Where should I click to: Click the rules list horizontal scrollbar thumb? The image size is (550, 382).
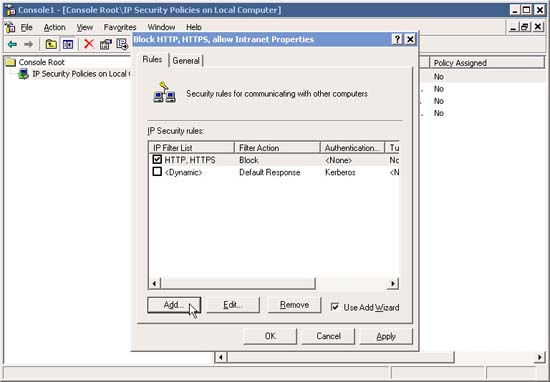(238, 283)
